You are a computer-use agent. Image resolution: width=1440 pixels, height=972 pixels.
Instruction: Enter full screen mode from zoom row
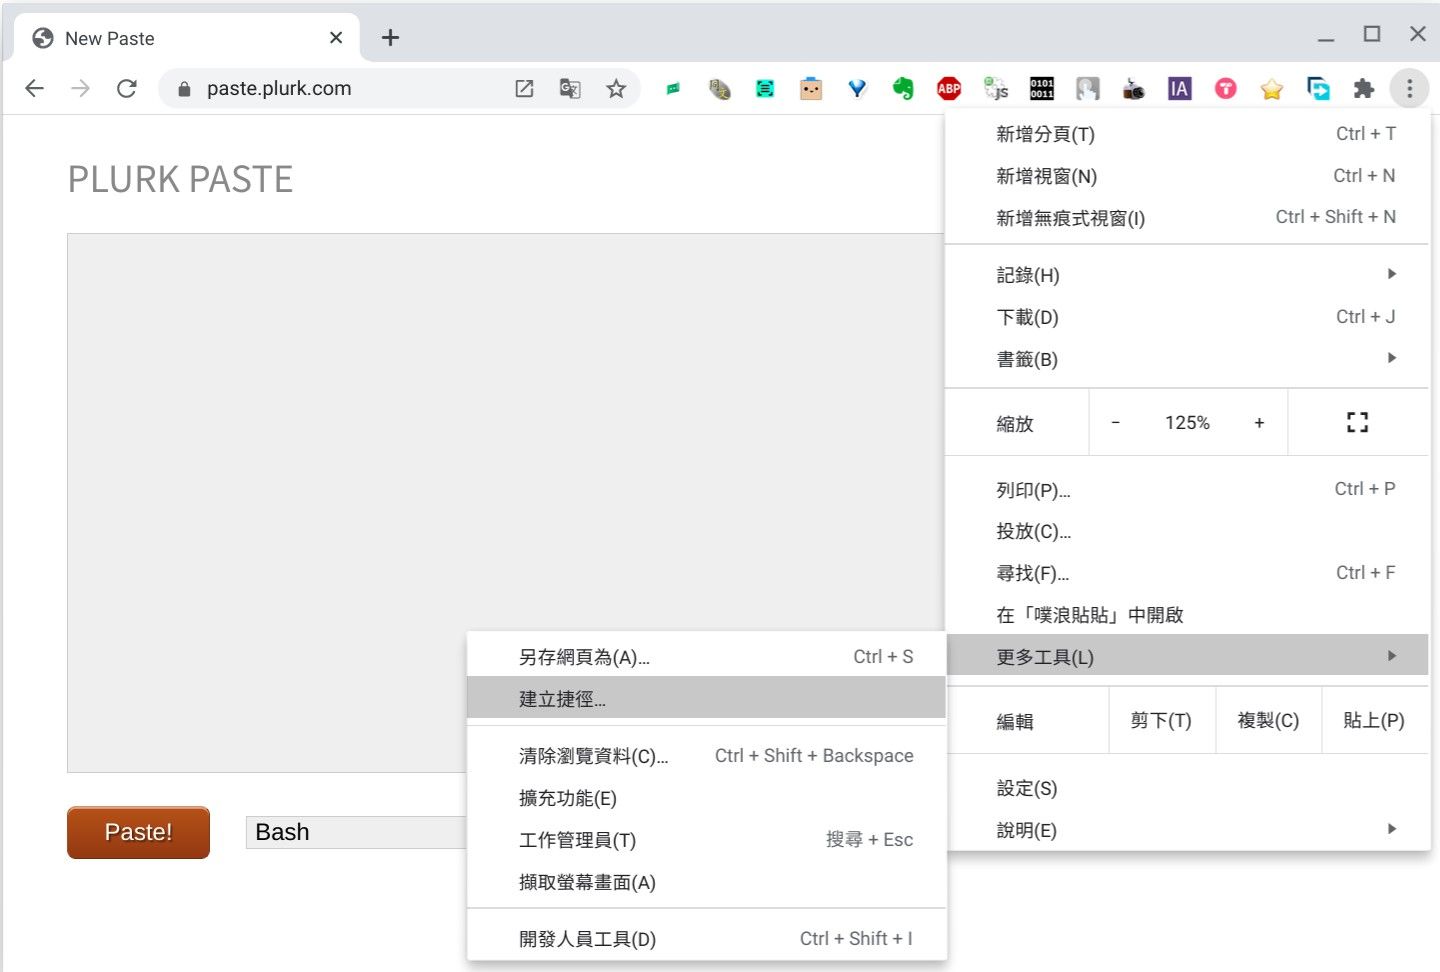(x=1357, y=423)
